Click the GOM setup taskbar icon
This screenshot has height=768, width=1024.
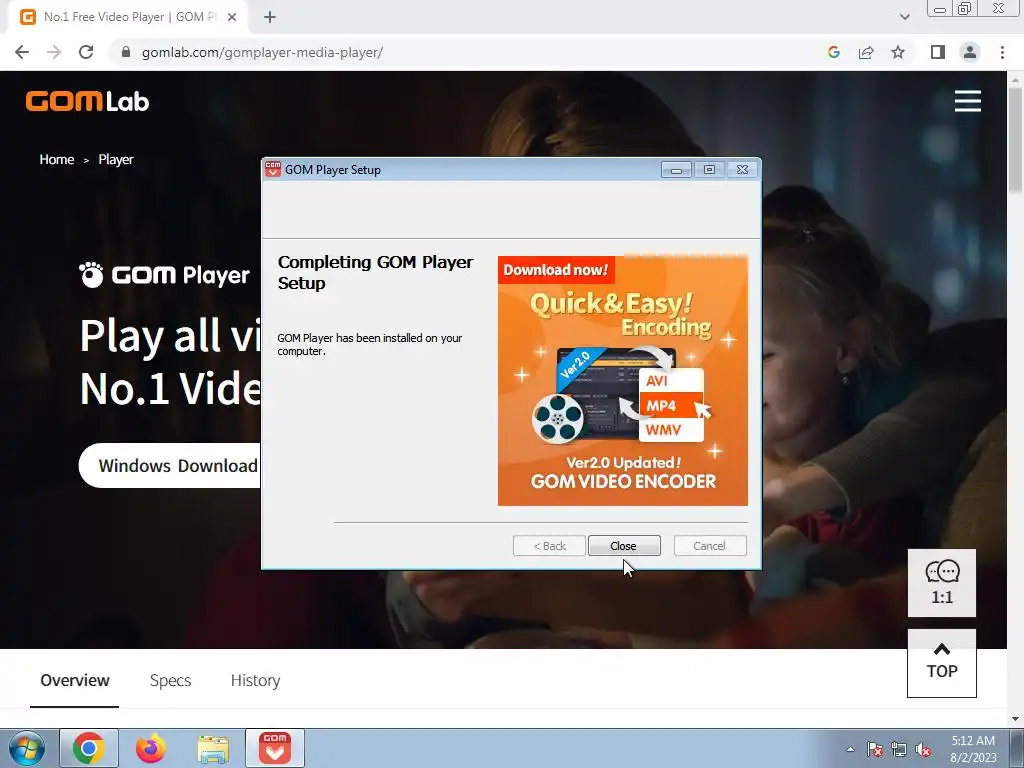(x=275, y=748)
